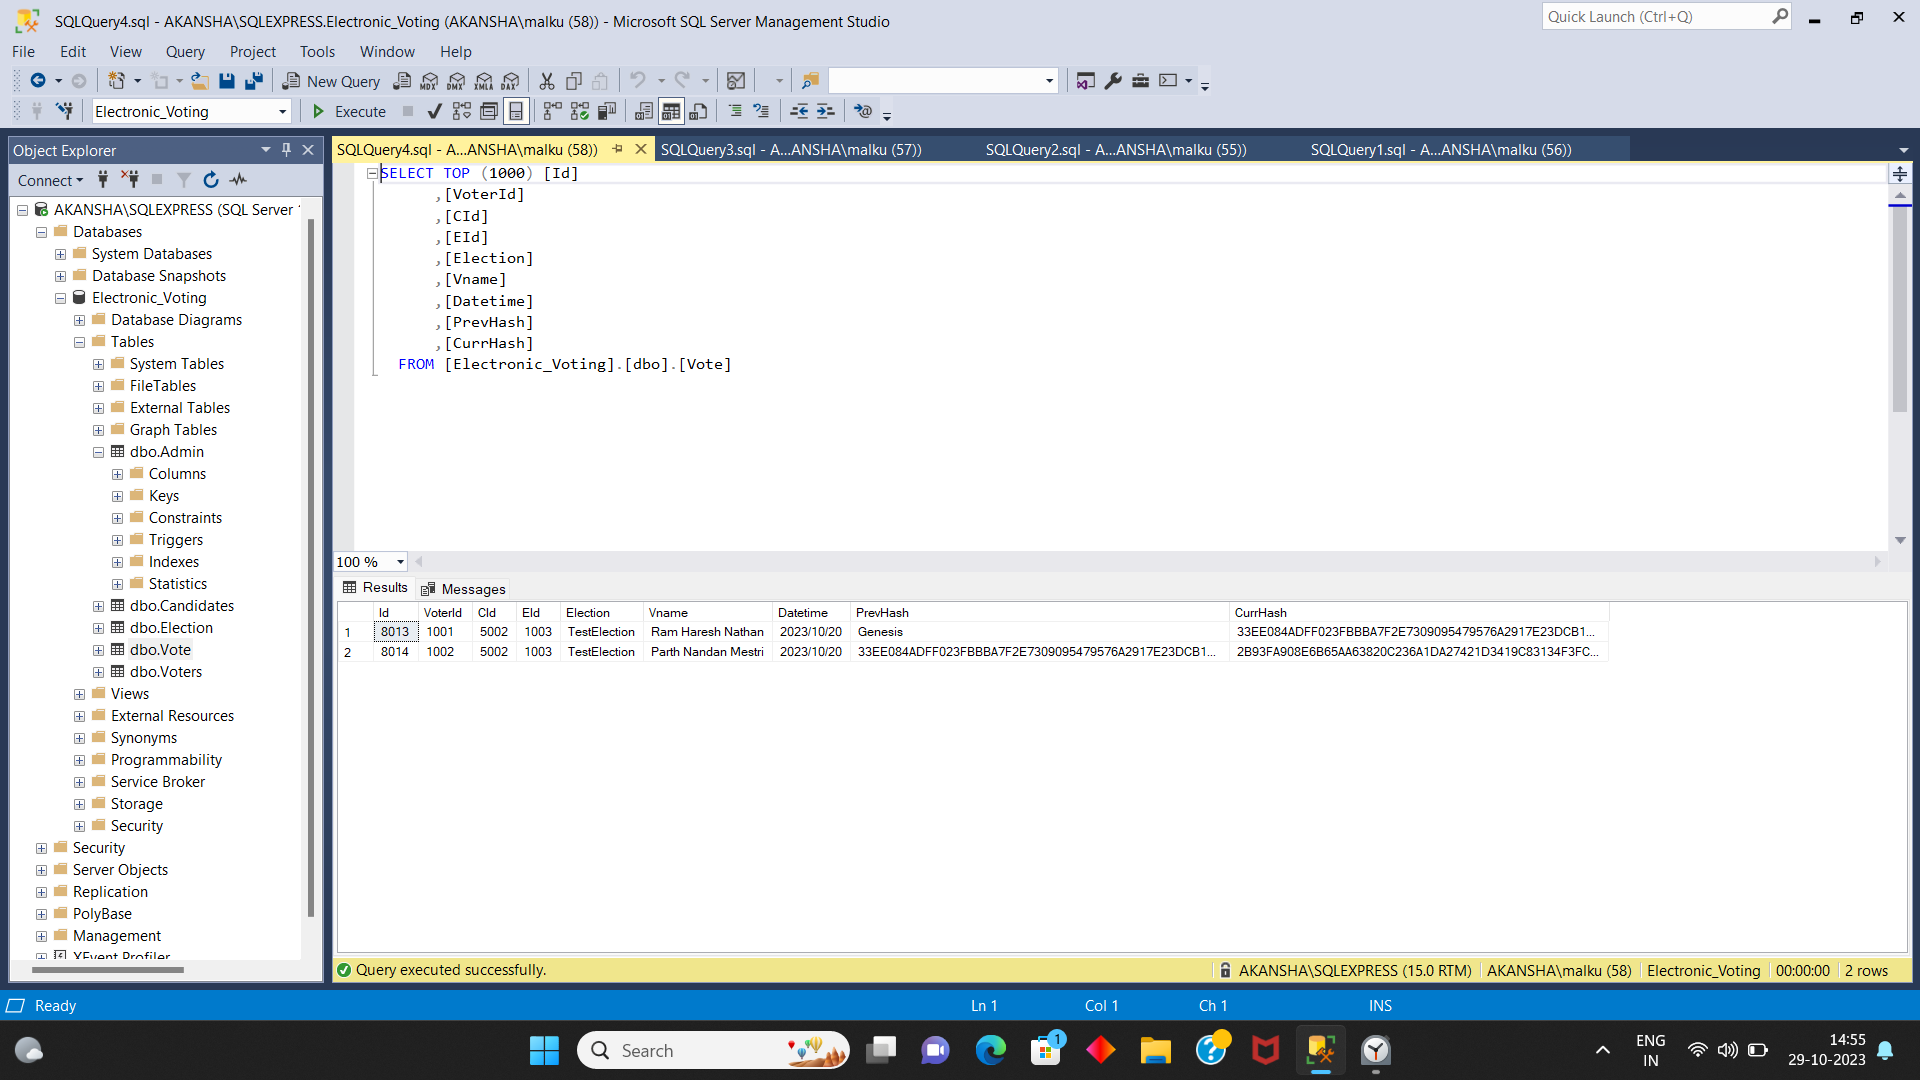This screenshot has height=1080, width=1920.
Task: Open a New Query window
Action: point(331,81)
